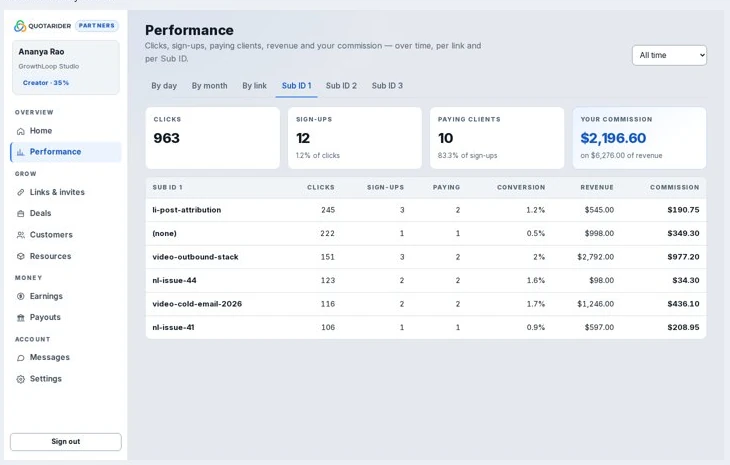Image resolution: width=730 pixels, height=465 pixels.
Task: Click the $34.30 commission cell
Action: [x=685, y=281]
